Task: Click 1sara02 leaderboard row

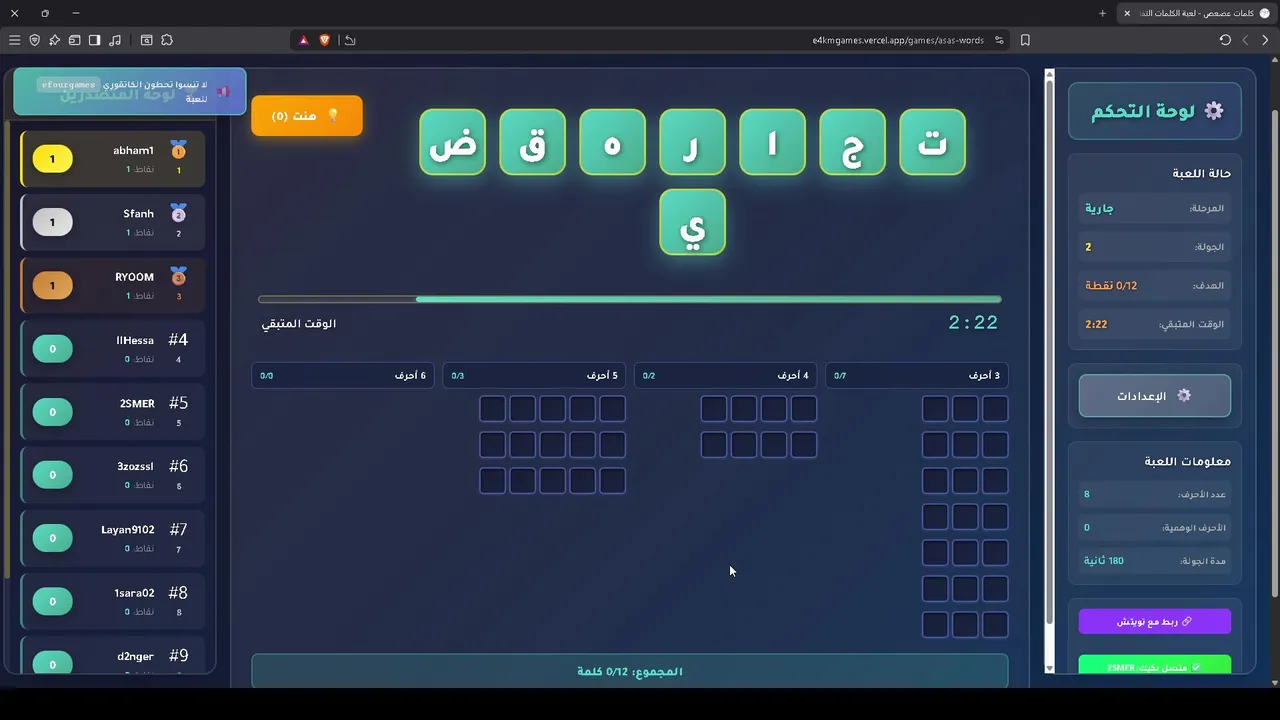Action: (x=112, y=601)
